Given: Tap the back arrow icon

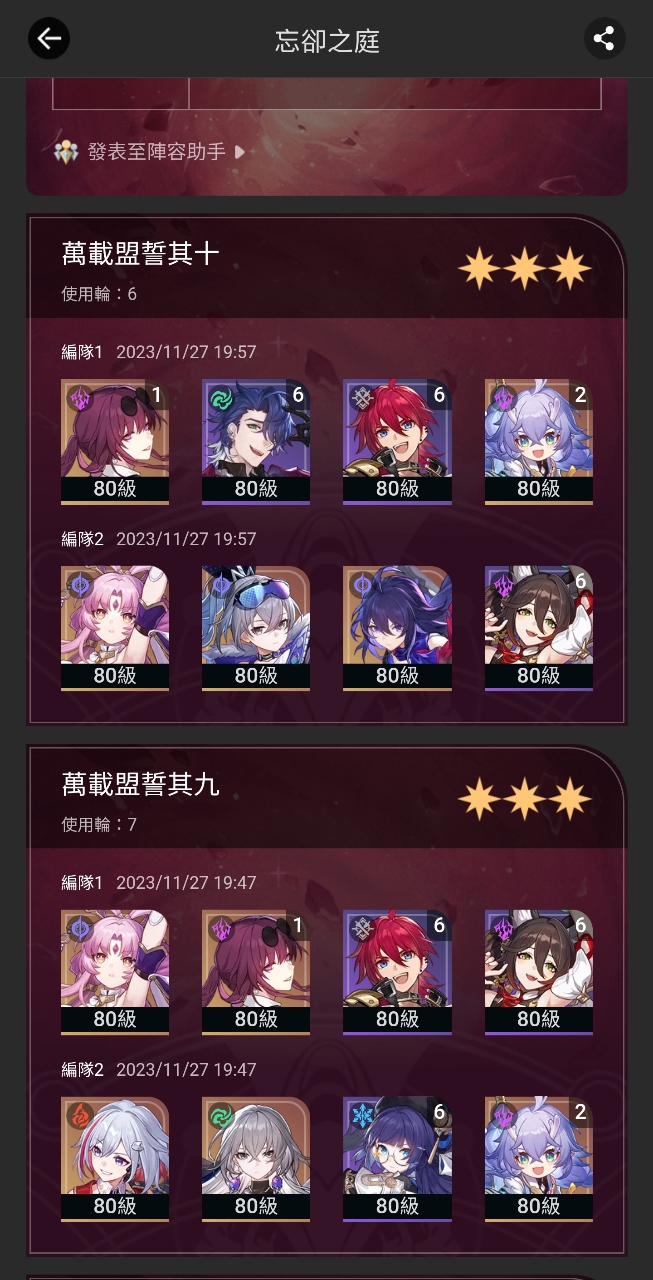Looking at the screenshot, I should coord(48,39).
